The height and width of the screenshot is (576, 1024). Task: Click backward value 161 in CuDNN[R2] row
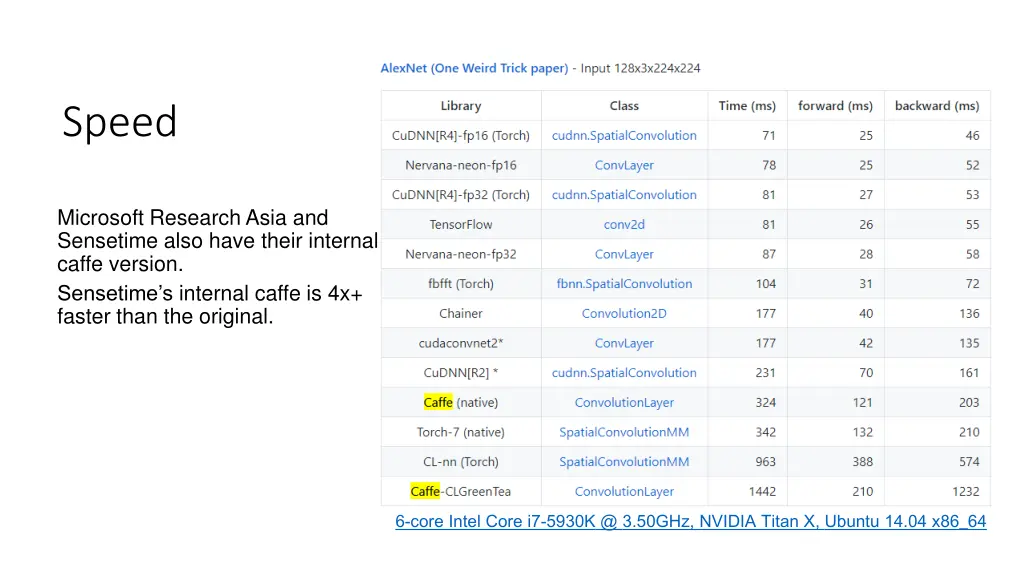(969, 373)
